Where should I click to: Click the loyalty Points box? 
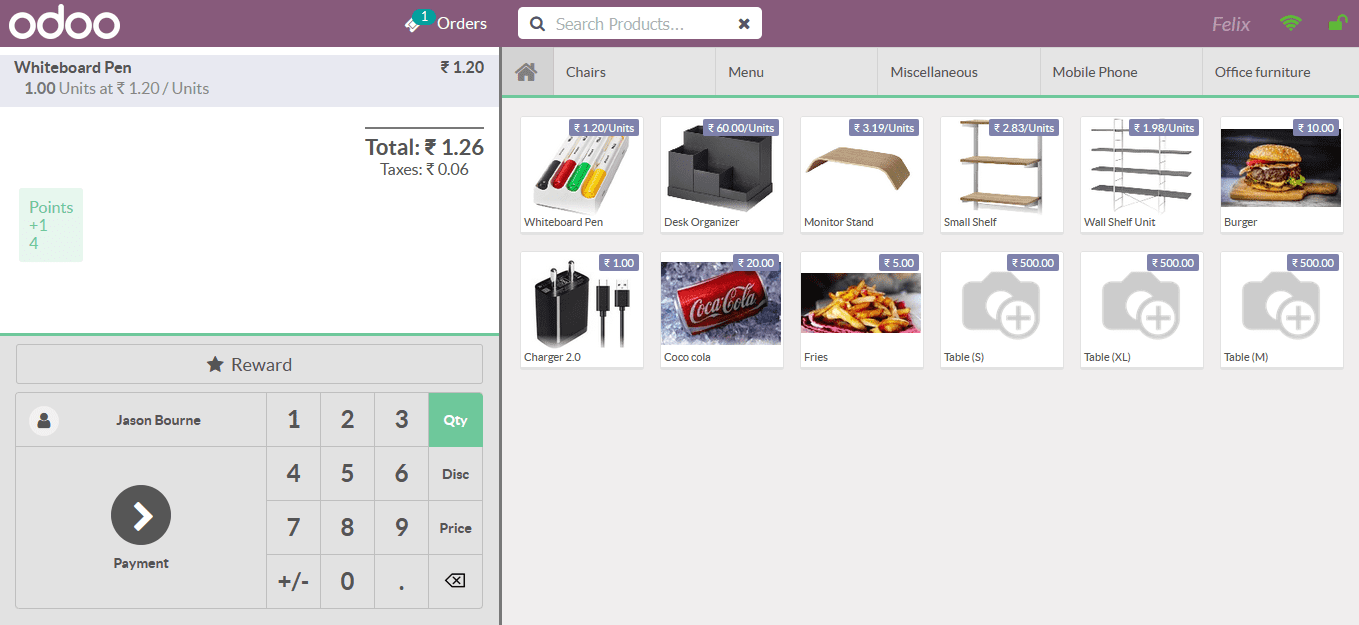[x=51, y=225]
